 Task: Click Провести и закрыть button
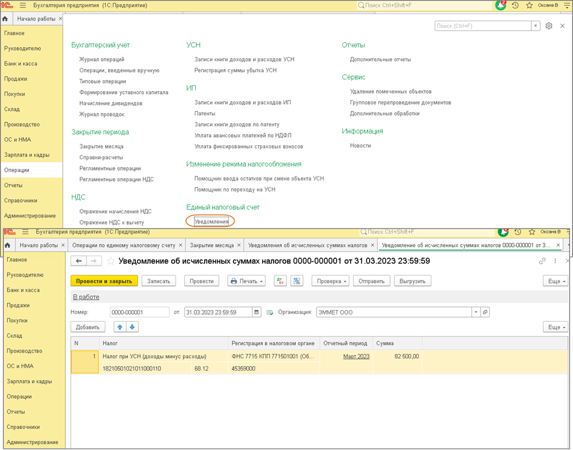coord(104,281)
